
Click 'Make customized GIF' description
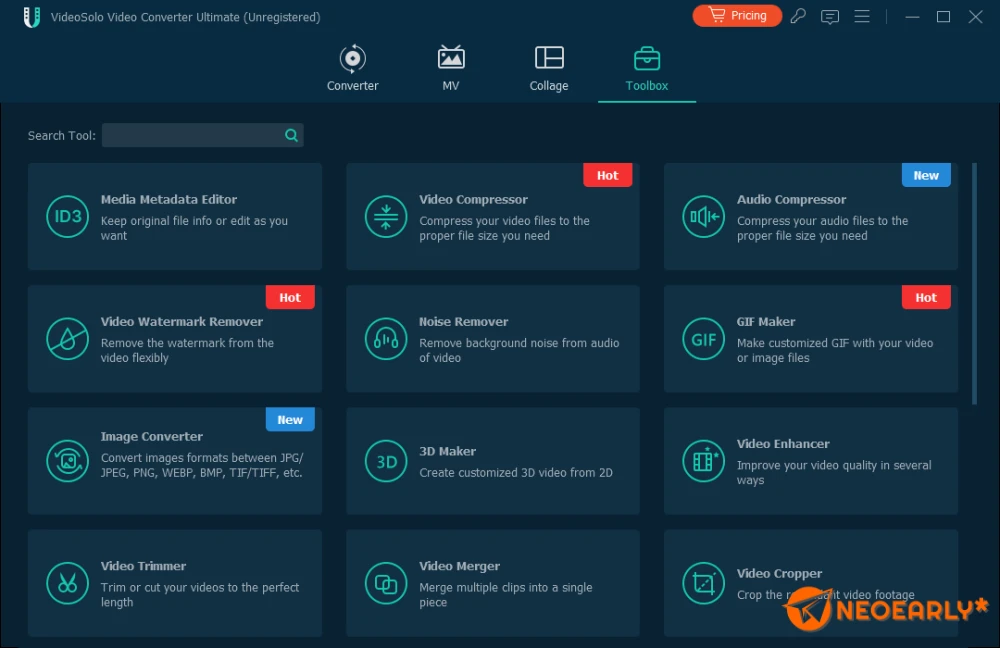[x=835, y=350]
